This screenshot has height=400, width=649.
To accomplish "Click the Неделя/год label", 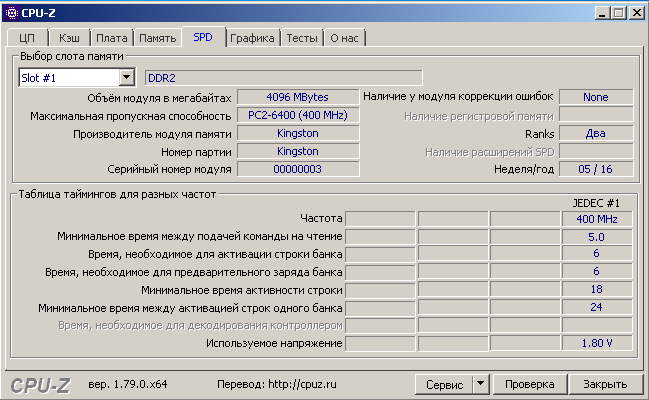I will click(x=524, y=169).
